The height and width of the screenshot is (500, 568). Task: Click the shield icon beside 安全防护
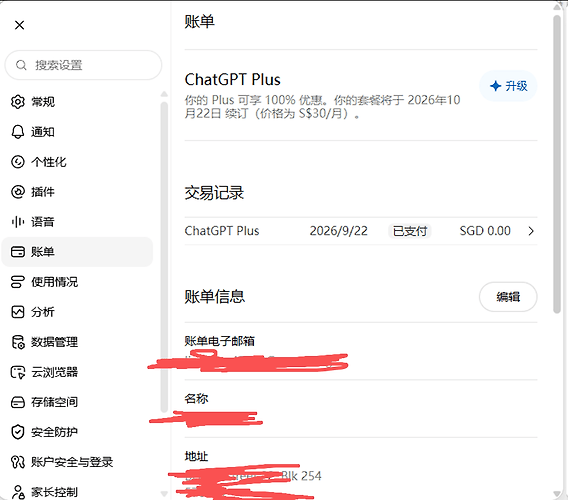click(x=18, y=432)
